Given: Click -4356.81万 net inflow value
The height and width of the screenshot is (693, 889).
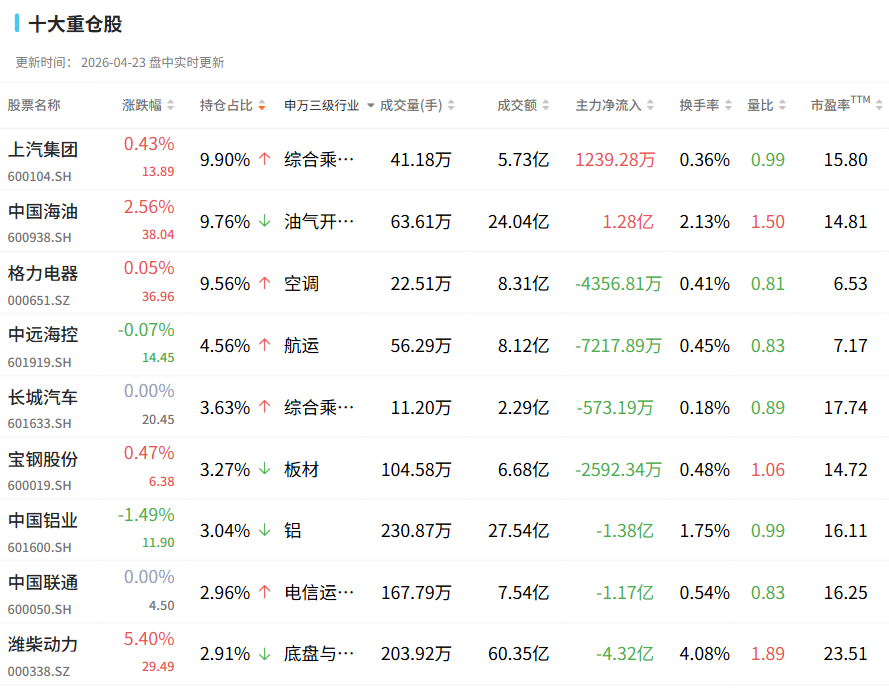Looking at the screenshot, I should pos(619,284).
